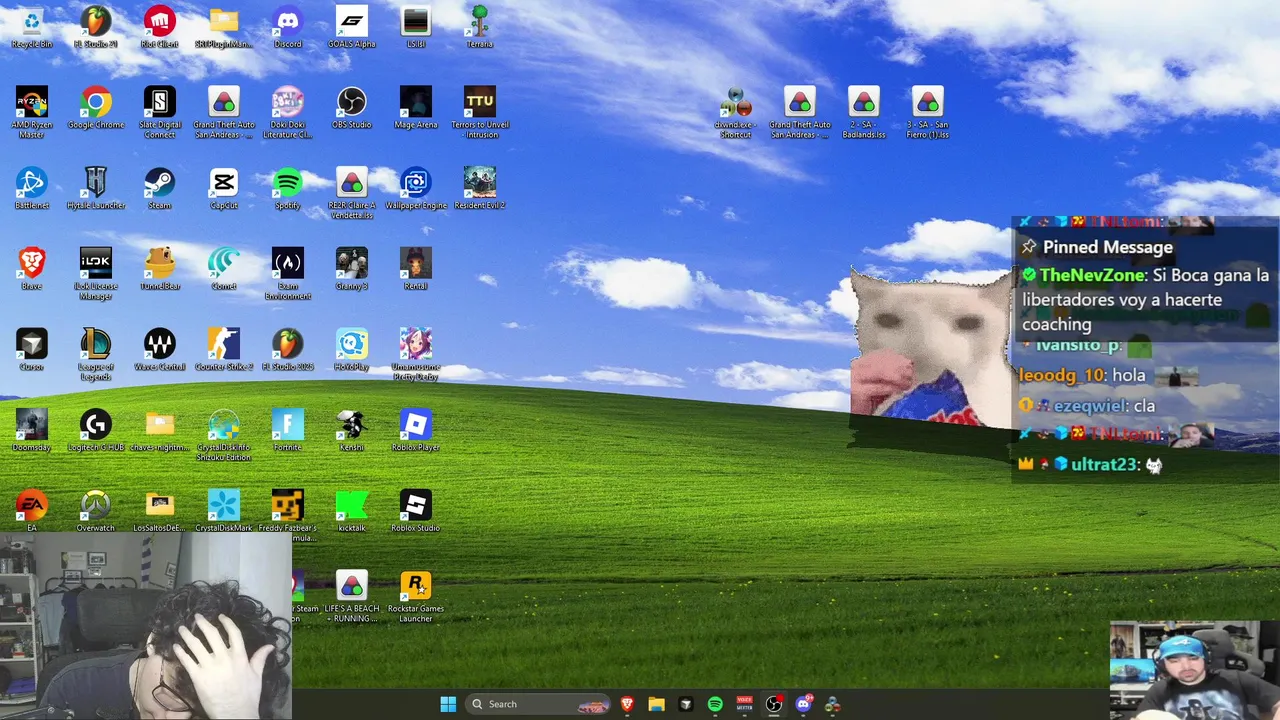1280x720 pixels.
Task: Launch Fortnite from the desktop
Action: pos(288,431)
